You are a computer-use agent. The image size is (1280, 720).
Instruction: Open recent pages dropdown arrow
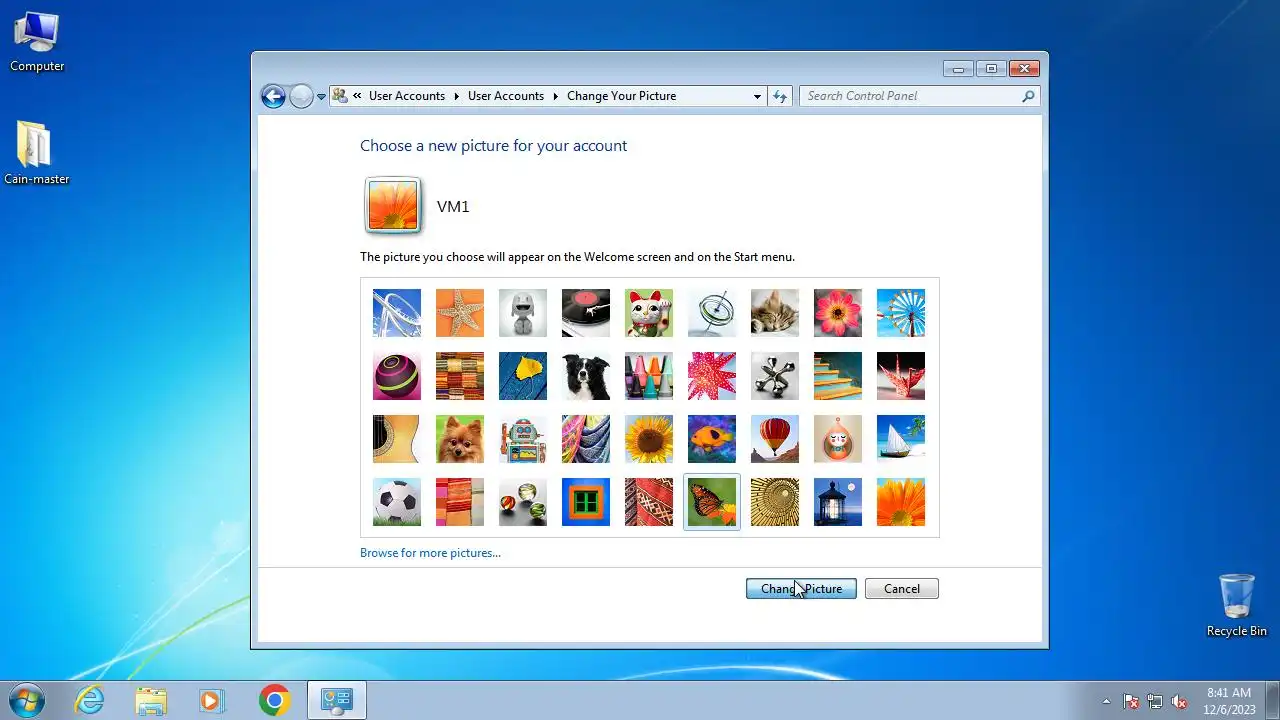click(321, 97)
